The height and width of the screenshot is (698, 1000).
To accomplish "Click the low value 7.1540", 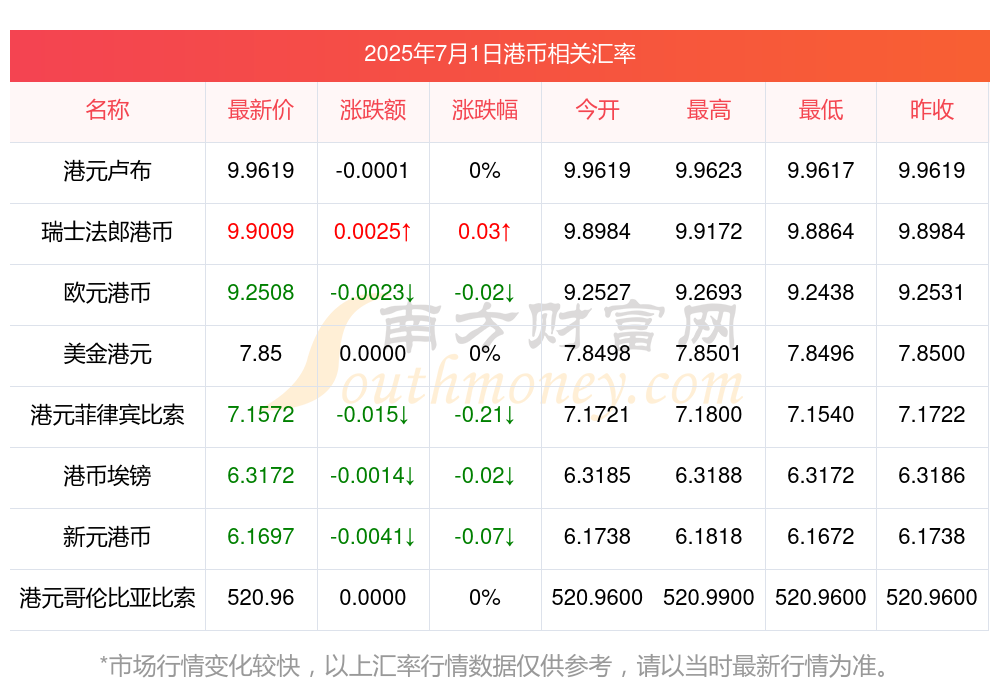I will 821,414.
